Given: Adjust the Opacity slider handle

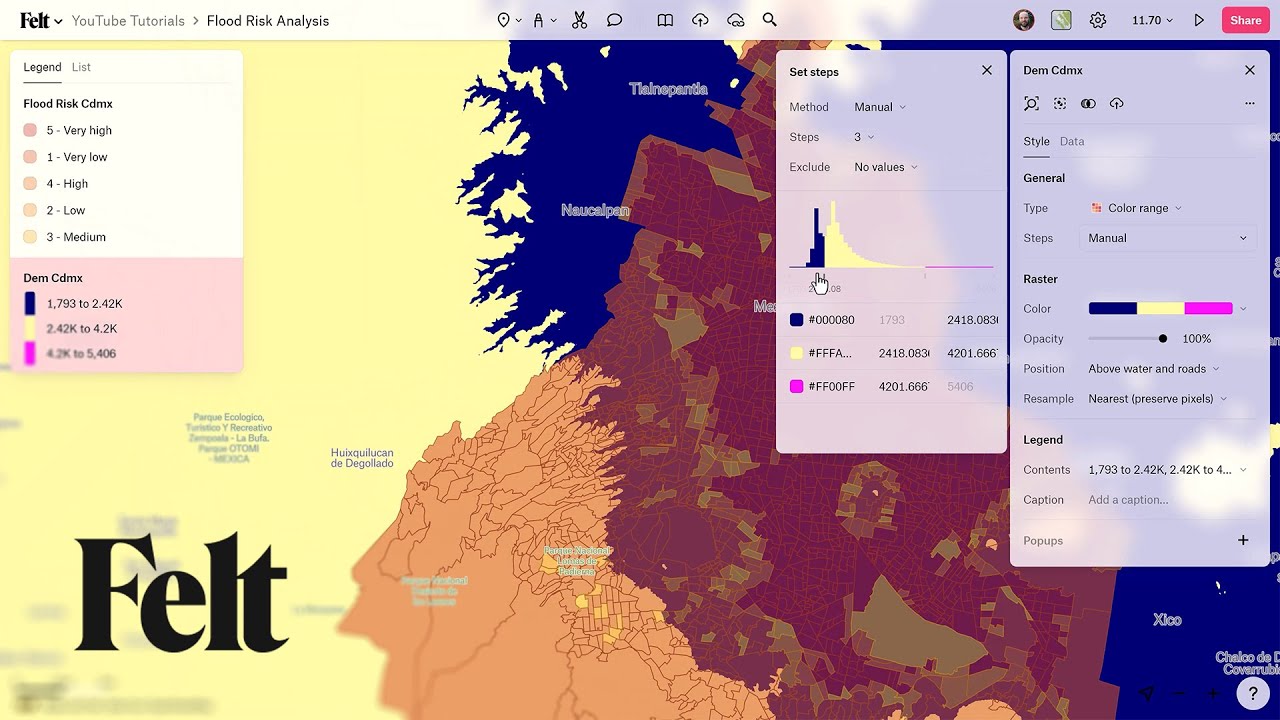Looking at the screenshot, I should click(1162, 339).
